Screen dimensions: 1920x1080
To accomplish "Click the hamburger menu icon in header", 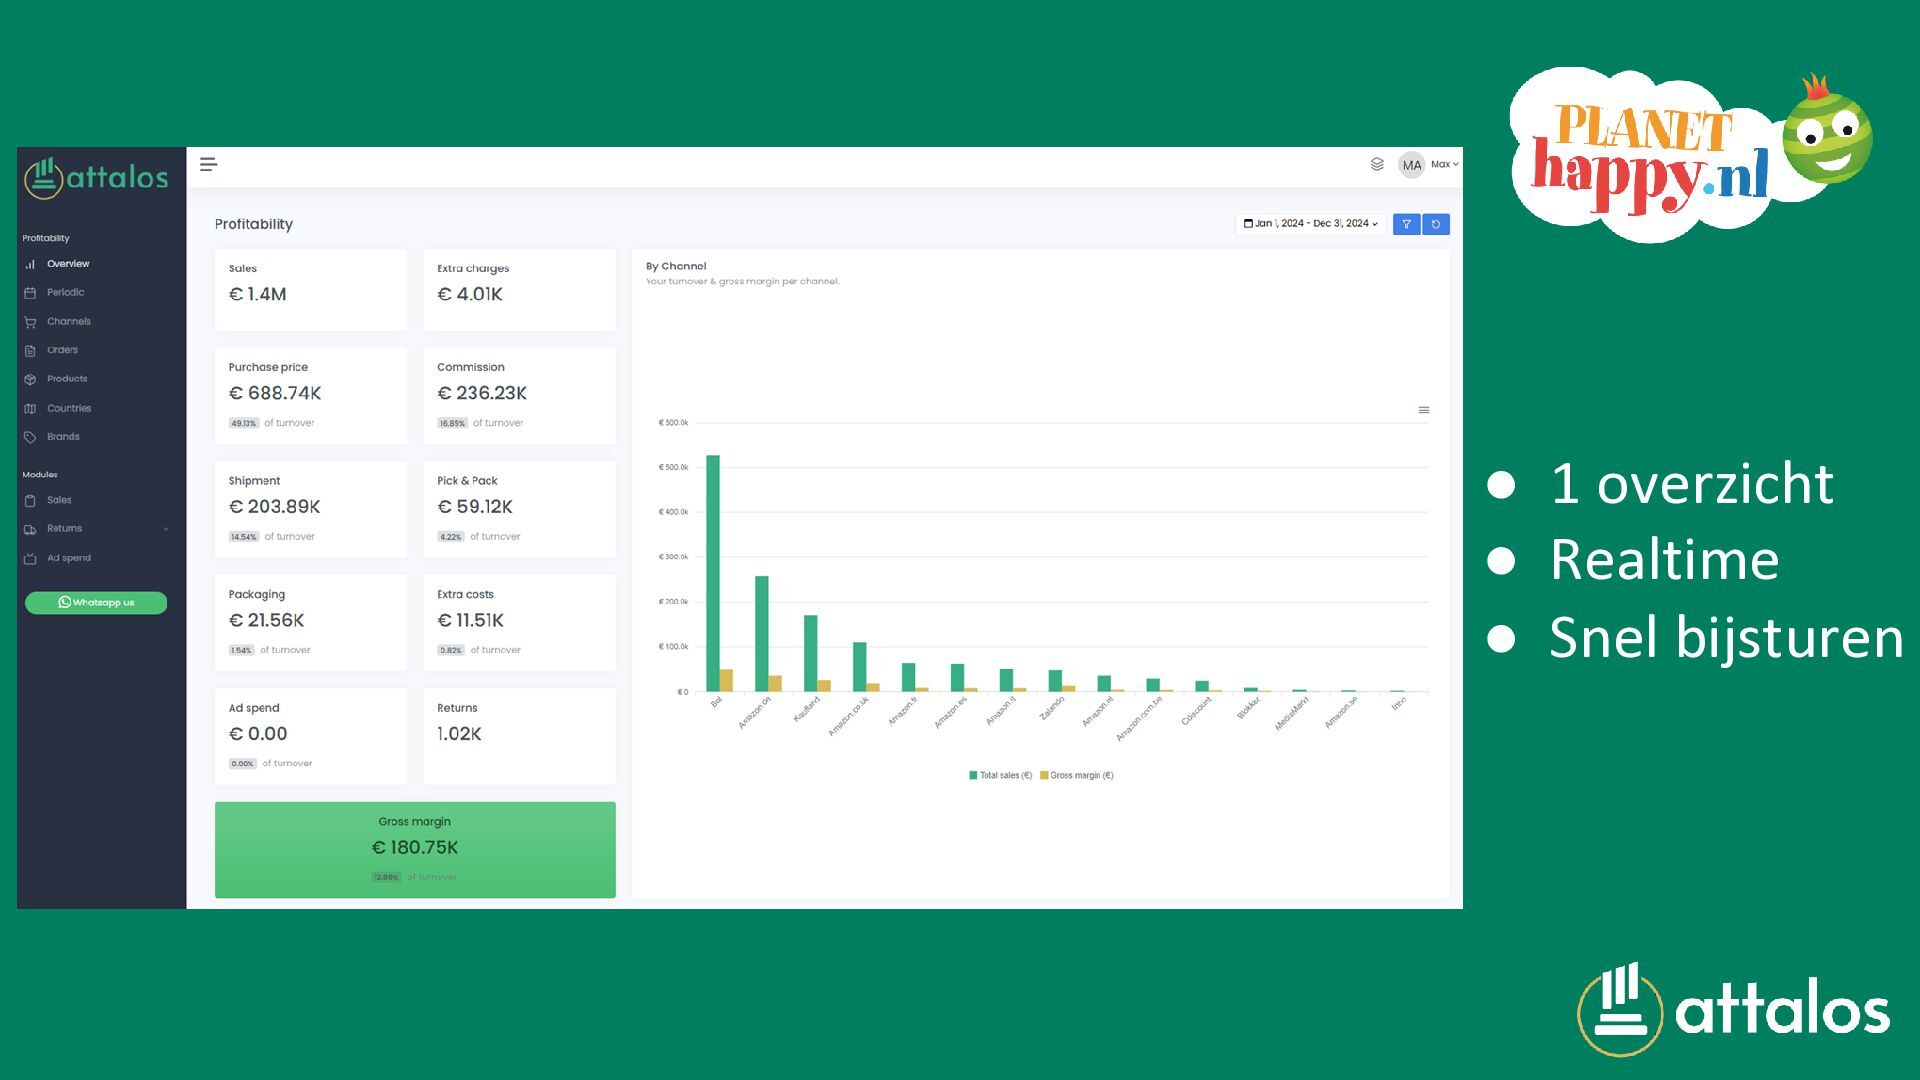I will coord(208,165).
